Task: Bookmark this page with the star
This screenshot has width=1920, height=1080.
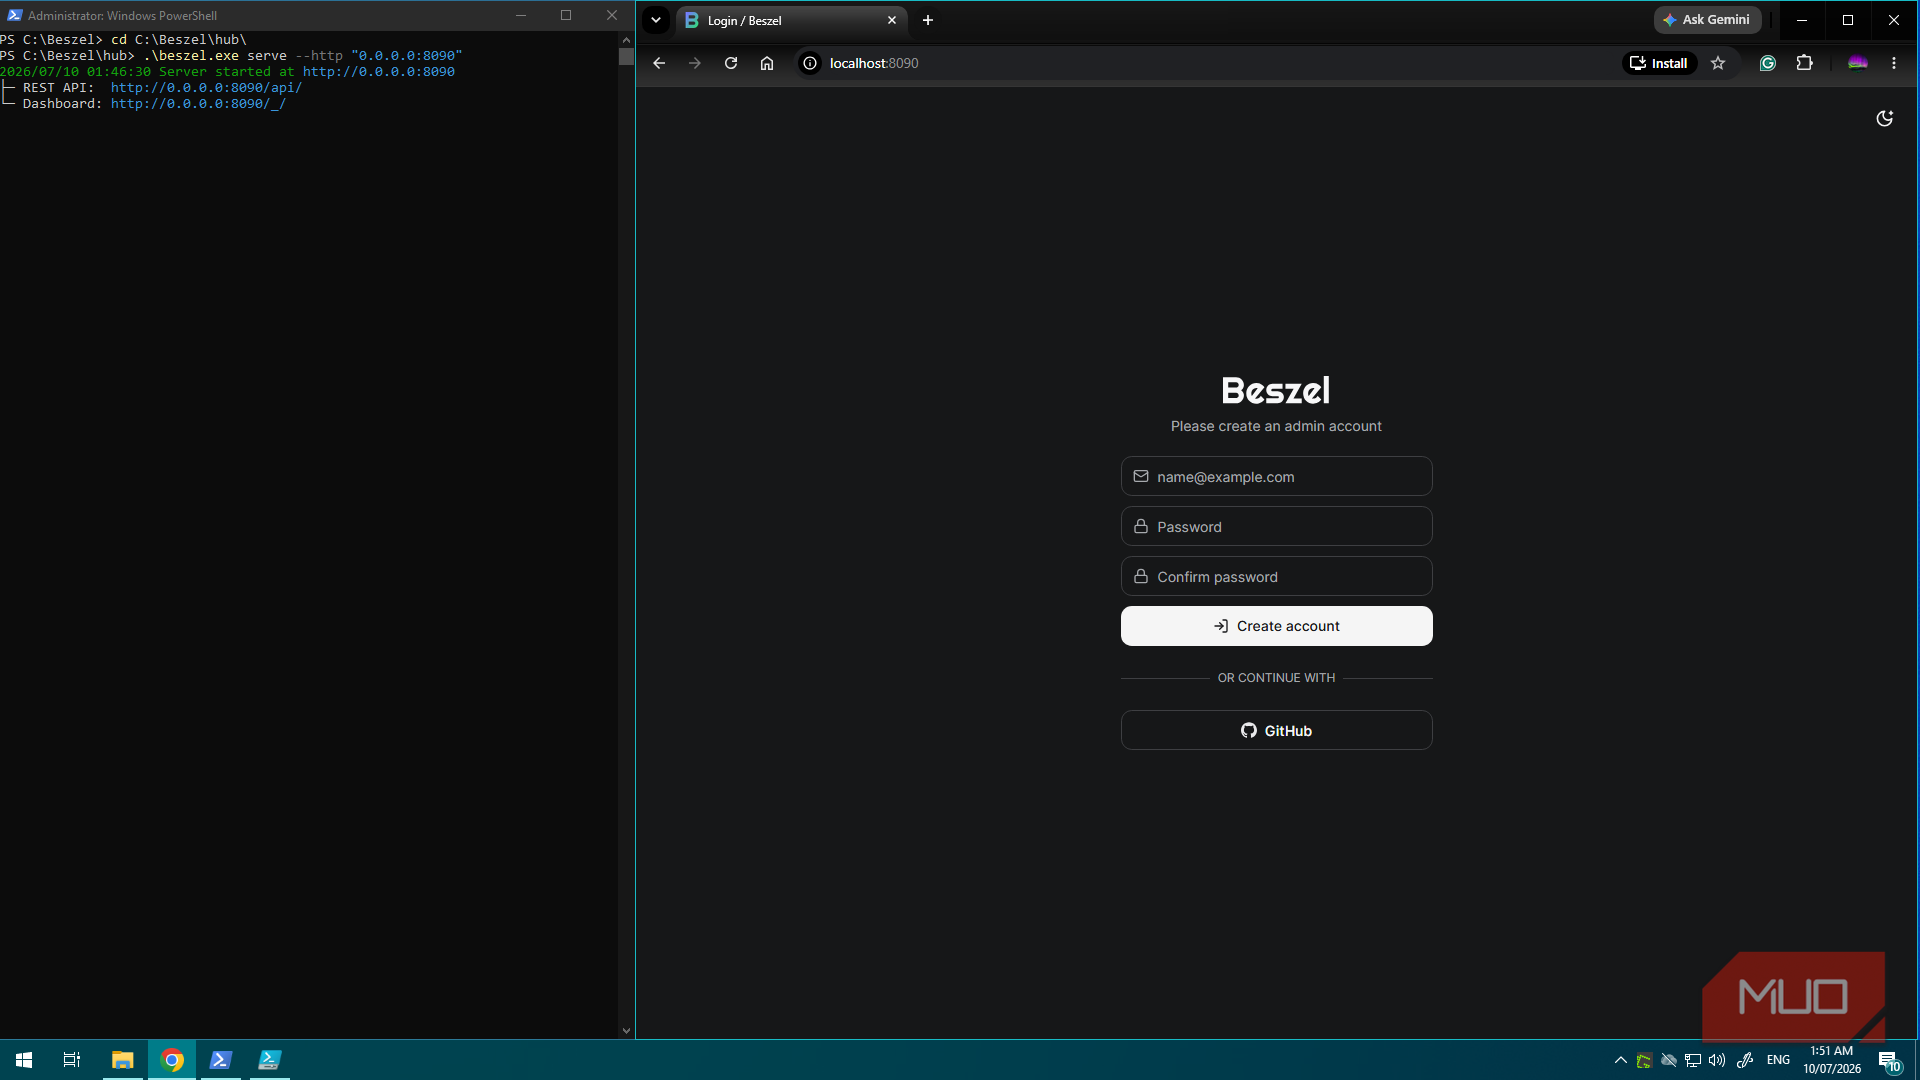Action: (1718, 63)
